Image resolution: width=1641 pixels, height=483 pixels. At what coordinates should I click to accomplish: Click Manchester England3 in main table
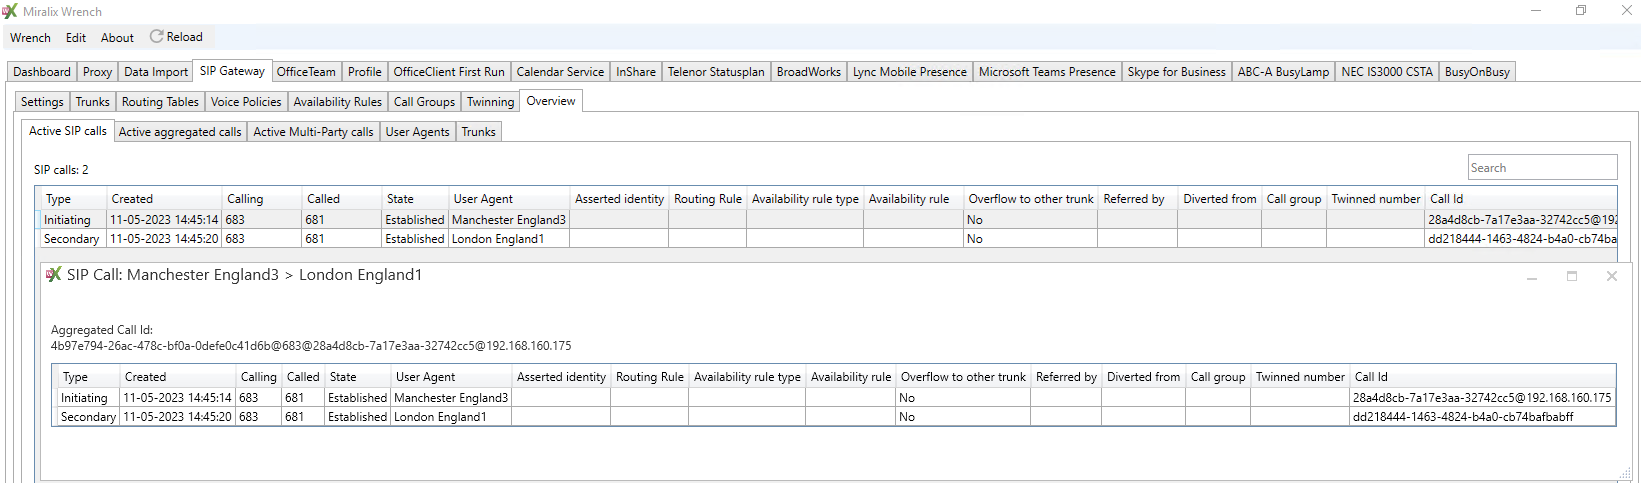tap(509, 220)
